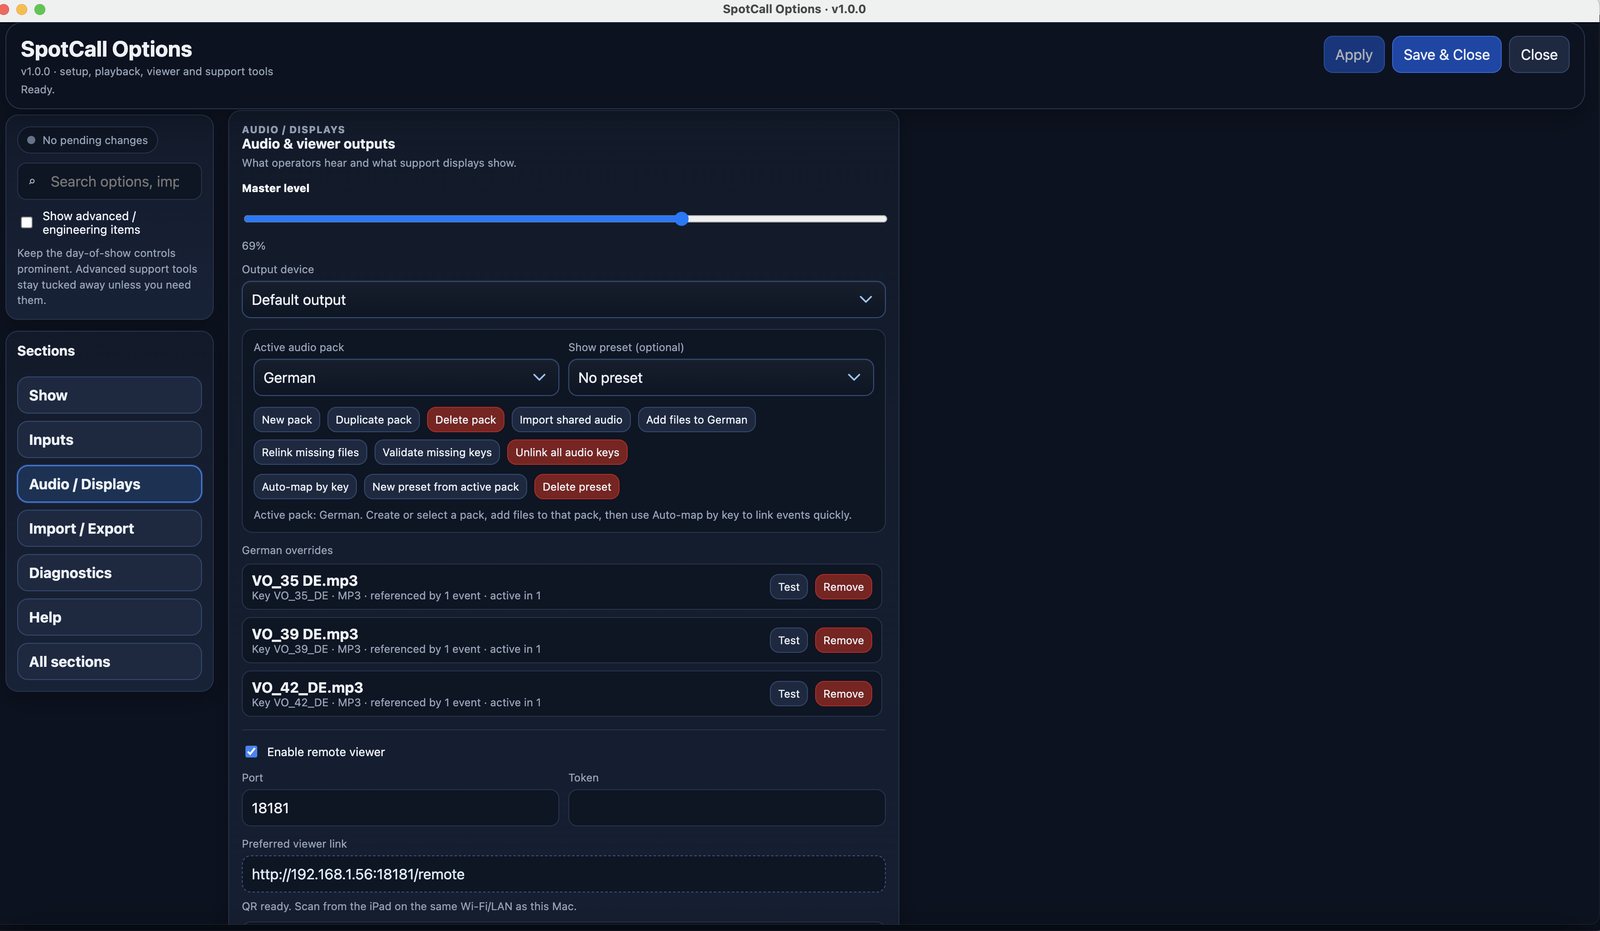
Task: Click Relink missing files
Action: tap(310, 453)
